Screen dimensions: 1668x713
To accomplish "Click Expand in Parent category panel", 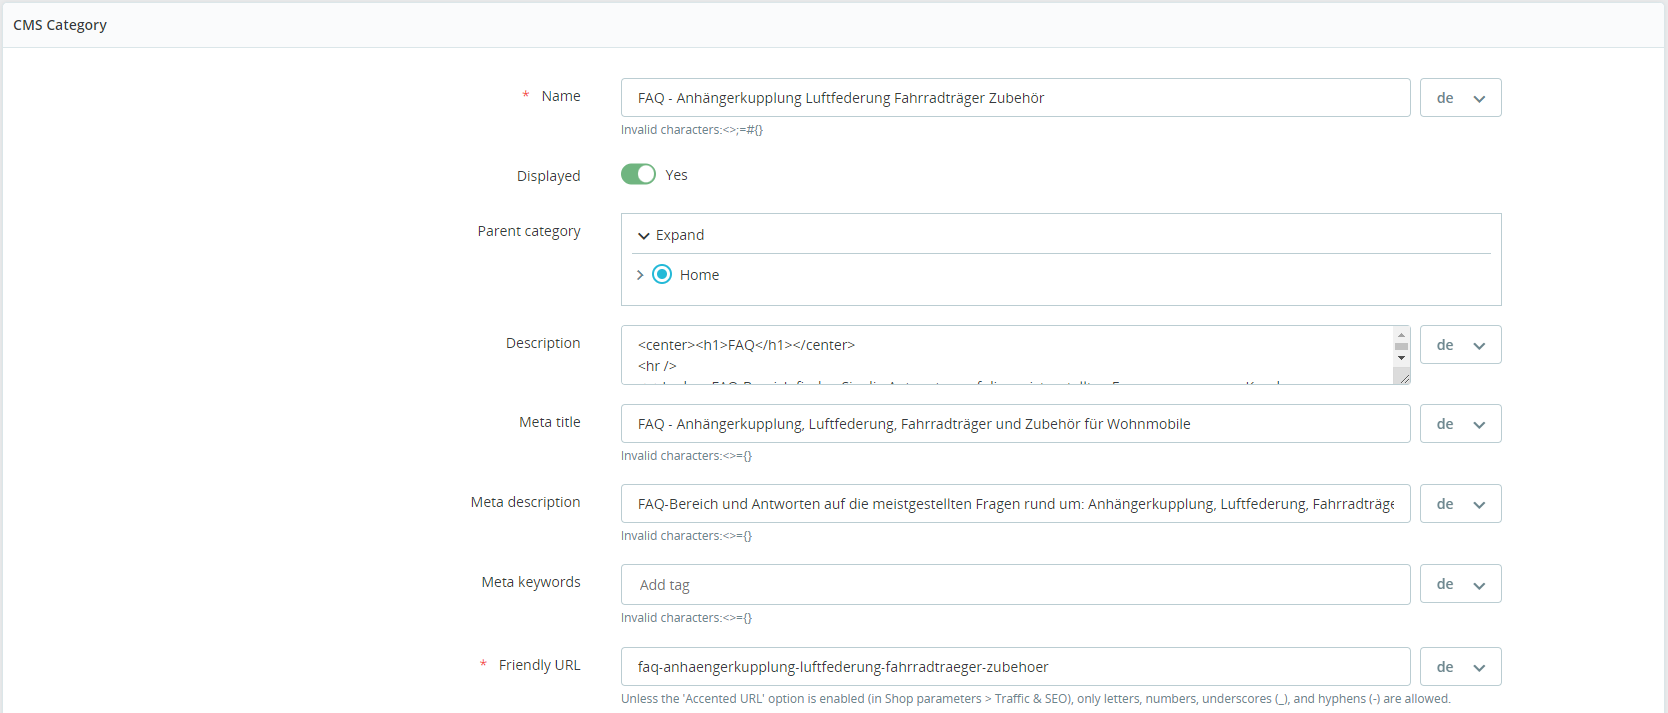I will tap(671, 235).
